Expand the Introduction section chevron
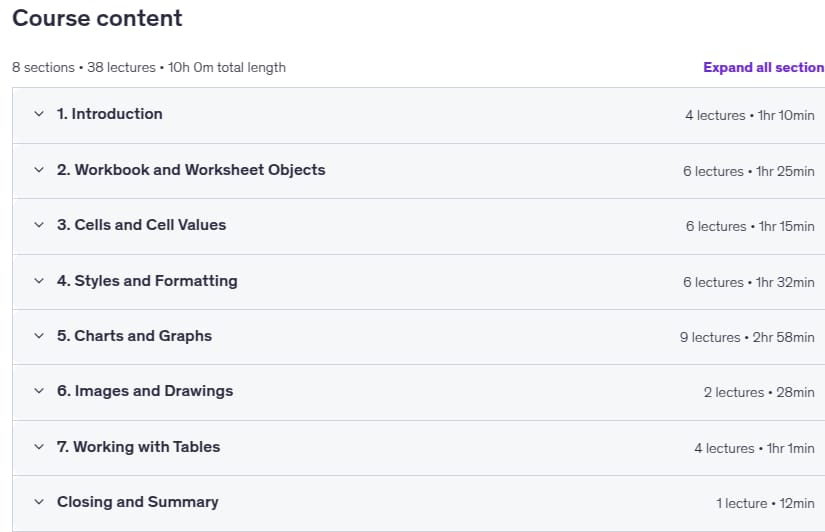 [39, 114]
